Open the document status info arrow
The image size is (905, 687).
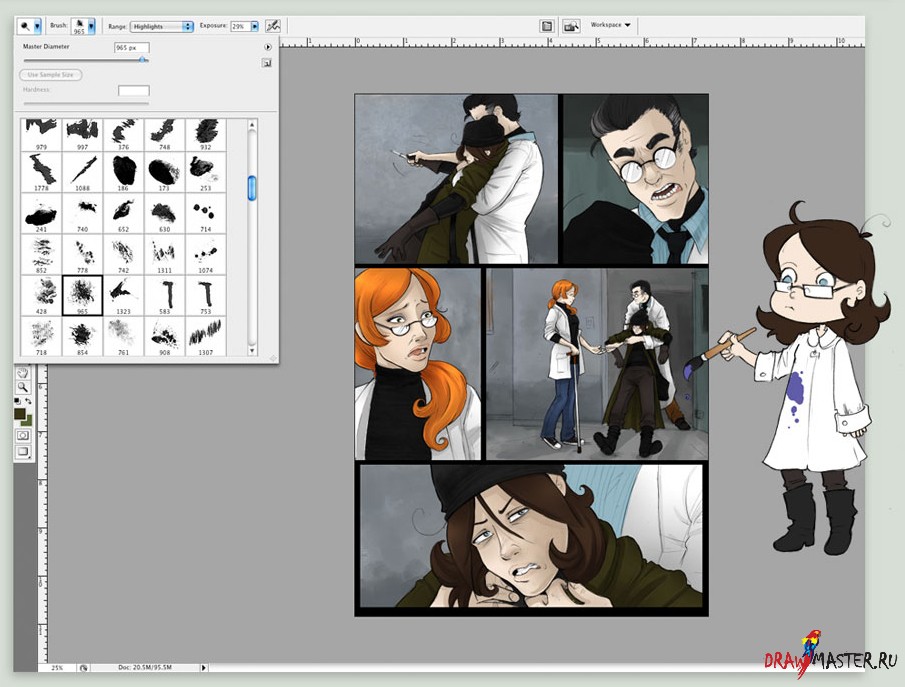[204, 667]
